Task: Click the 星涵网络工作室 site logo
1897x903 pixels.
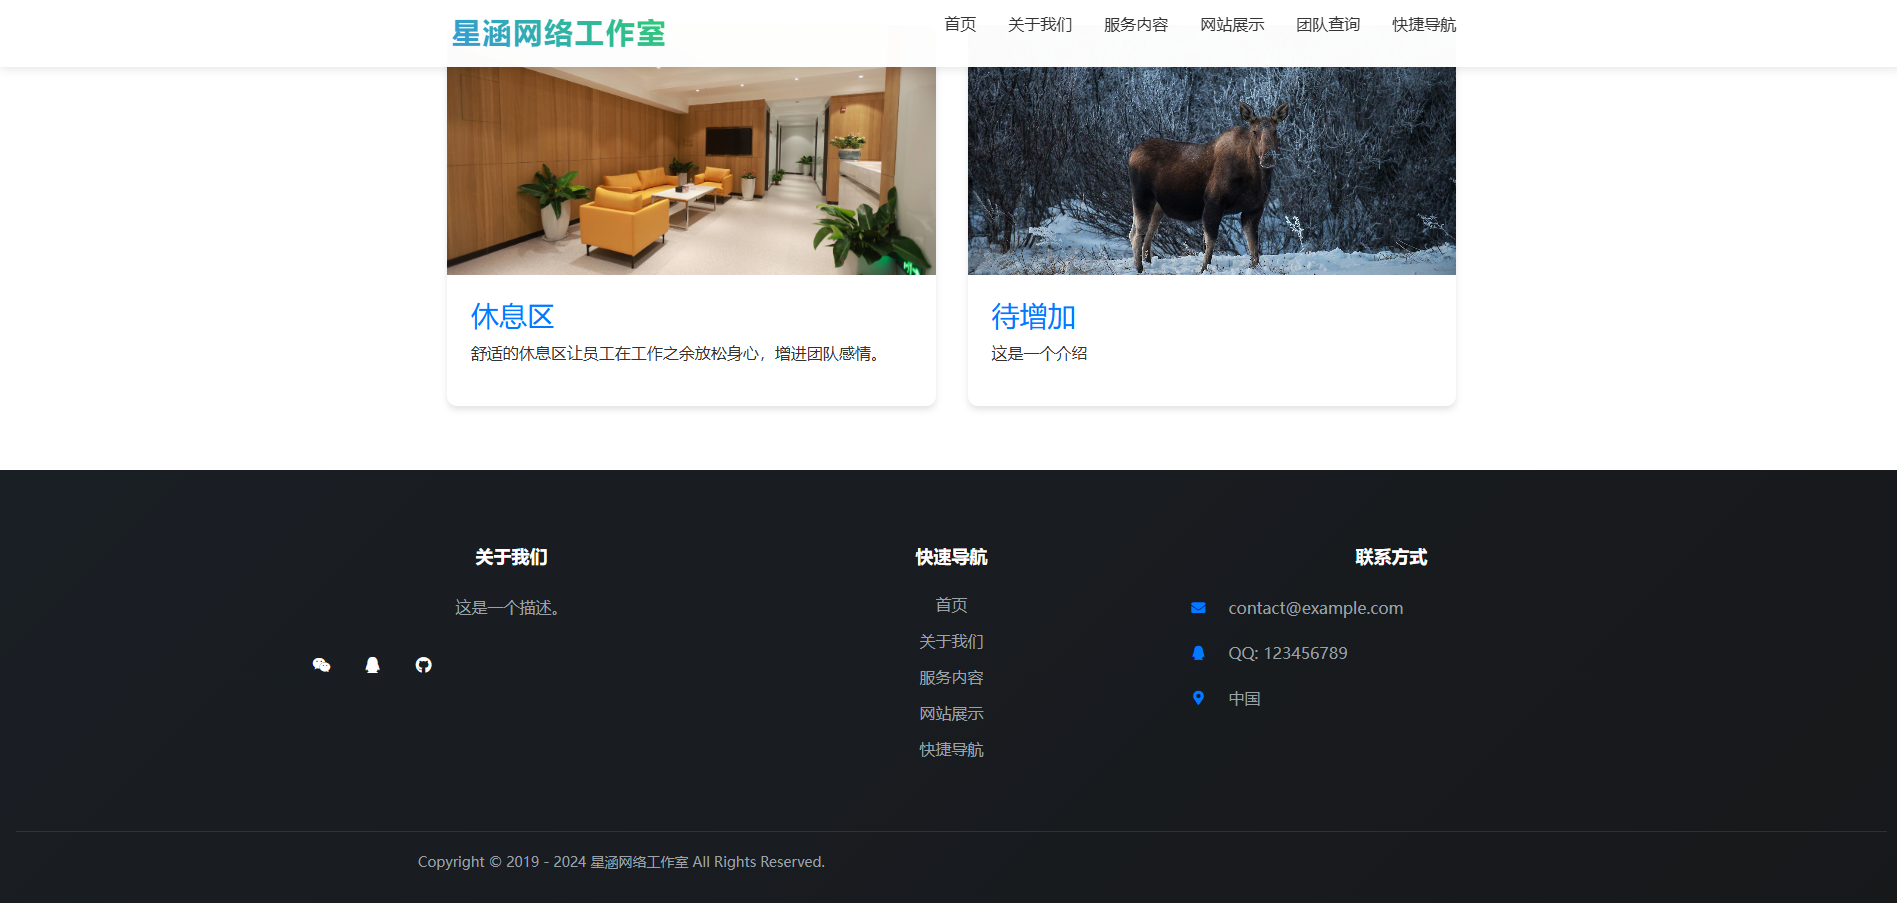Action: tap(558, 33)
